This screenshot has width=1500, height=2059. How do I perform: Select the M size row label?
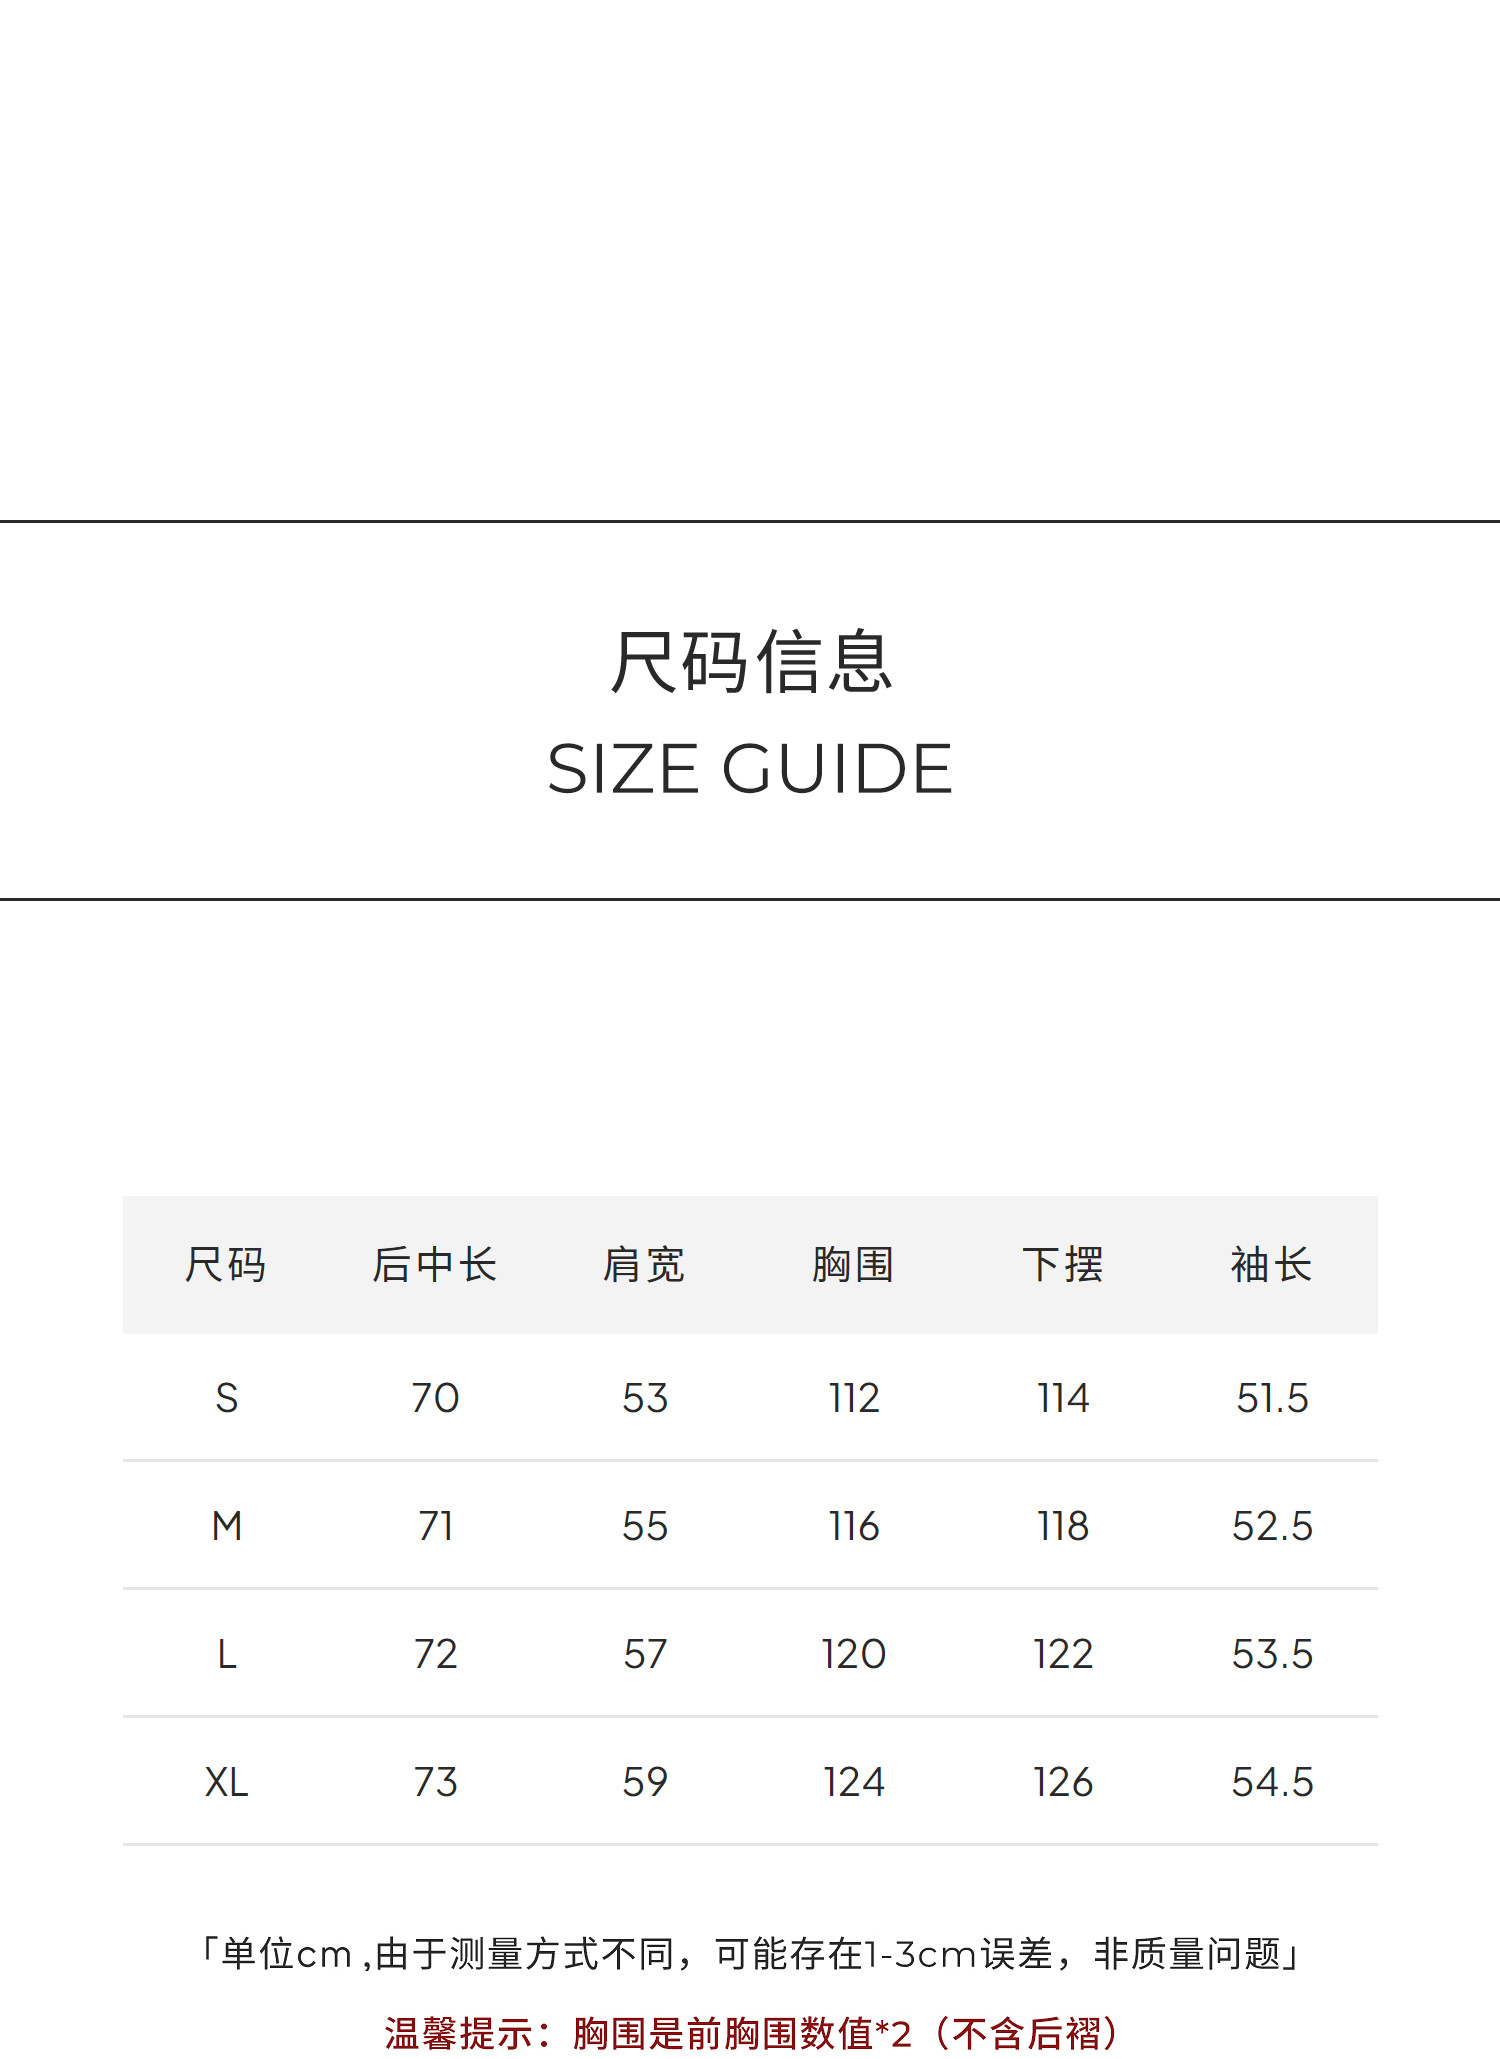(x=226, y=1526)
